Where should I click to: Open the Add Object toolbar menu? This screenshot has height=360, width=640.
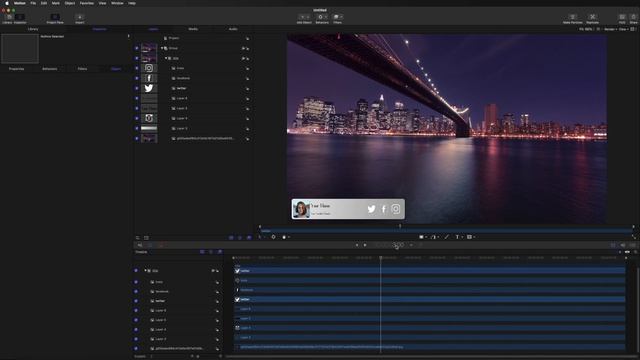point(304,18)
